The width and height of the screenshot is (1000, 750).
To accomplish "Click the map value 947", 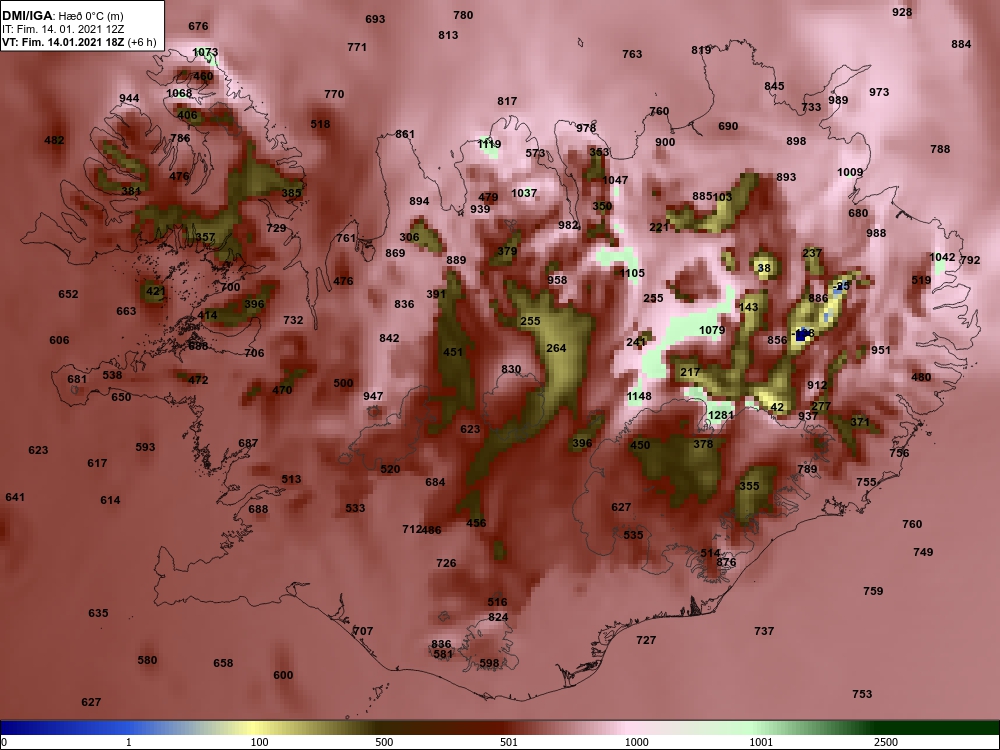I will click(373, 396).
